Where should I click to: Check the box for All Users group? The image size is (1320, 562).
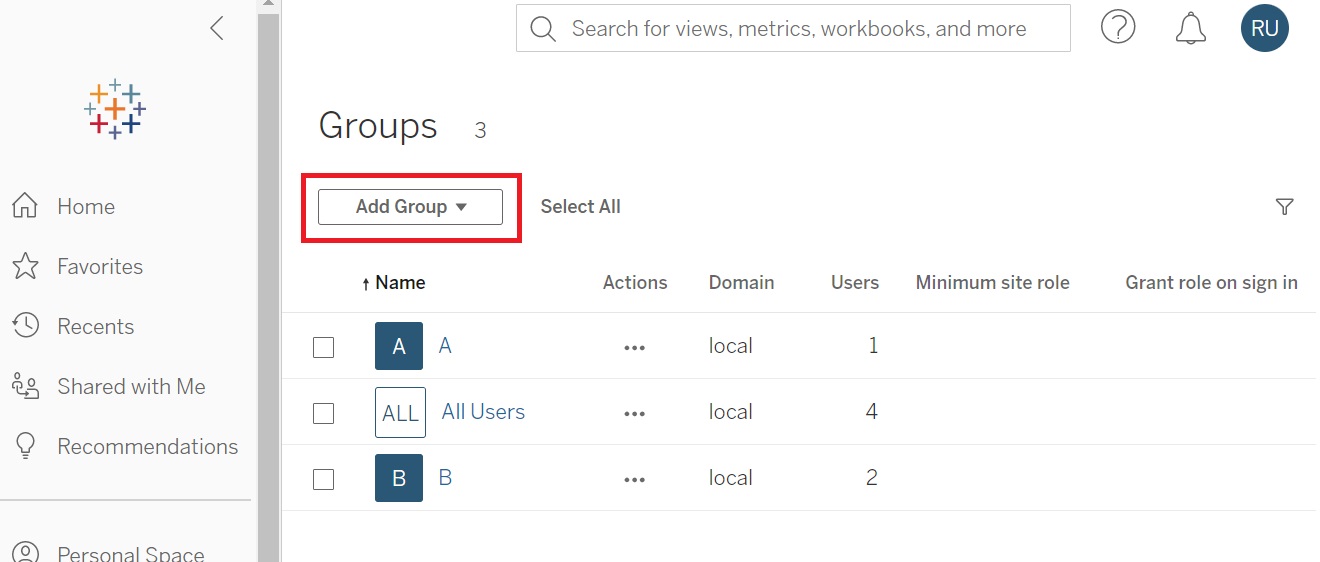(323, 413)
